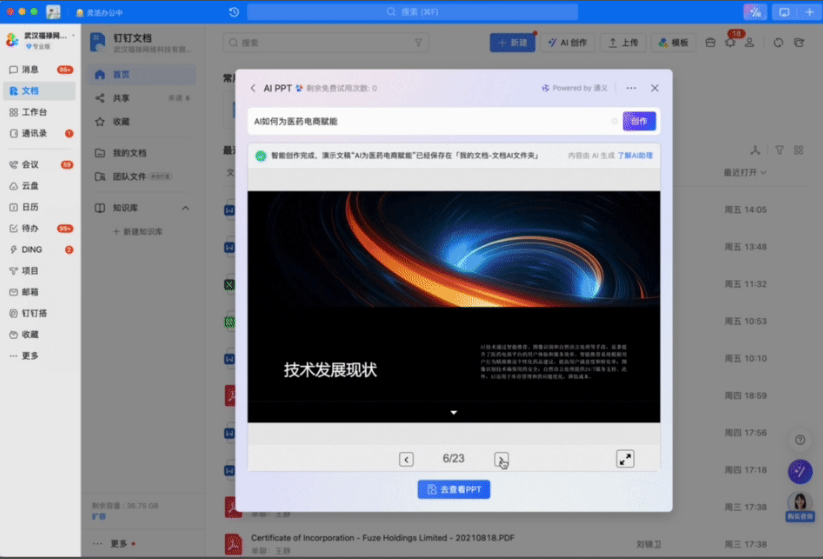Open the three-dots menu in AI PPT dialog
The height and width of the screenshot is (559, 823).
pyautogui.click(x=631, y=88)
